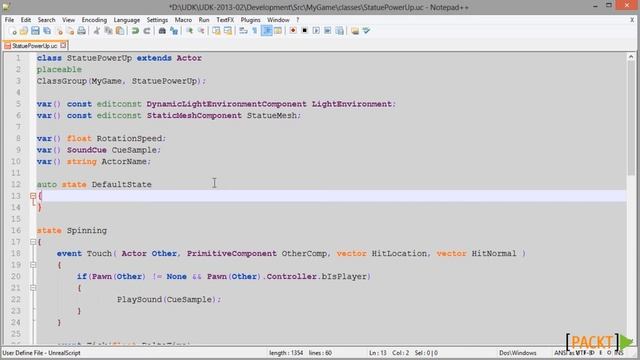Click the Redo toolbar icon
The image size is (640, 360).
(147, 31)
